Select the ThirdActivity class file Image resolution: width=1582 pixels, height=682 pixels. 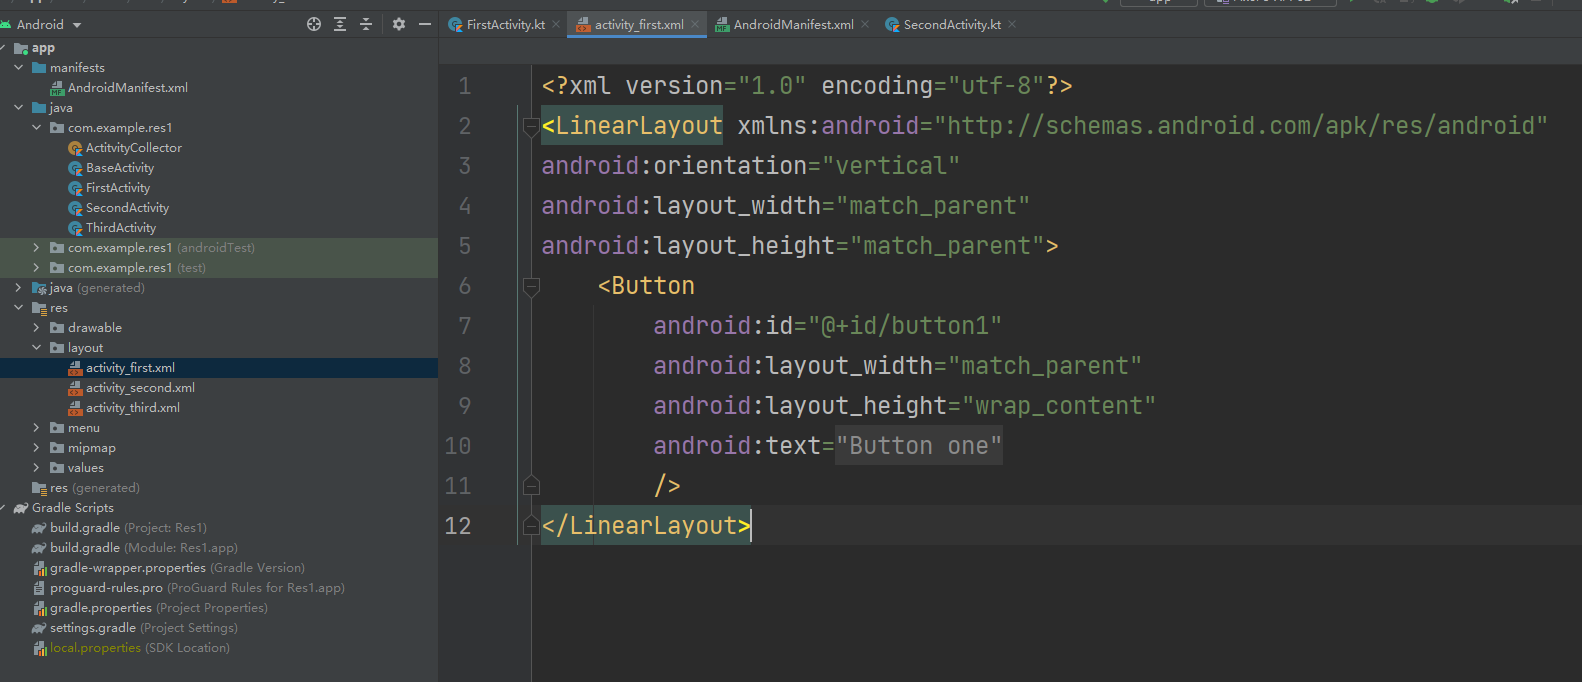120,228
